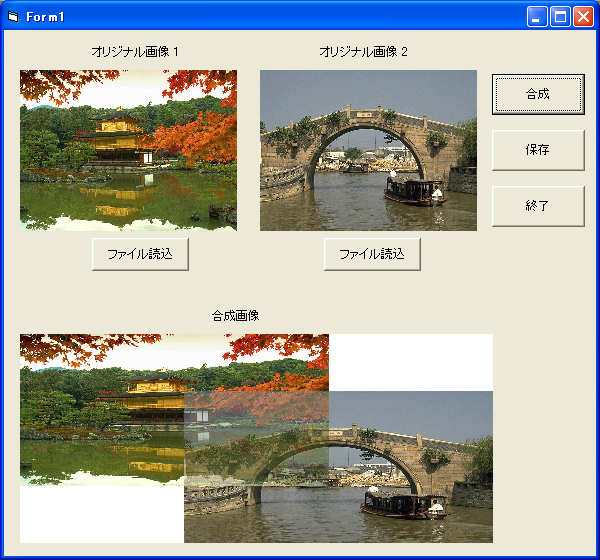The width and height of the screenshot is (600, 560).
Task: Click the Form1 title bar icon
Action: pos(13,16)
